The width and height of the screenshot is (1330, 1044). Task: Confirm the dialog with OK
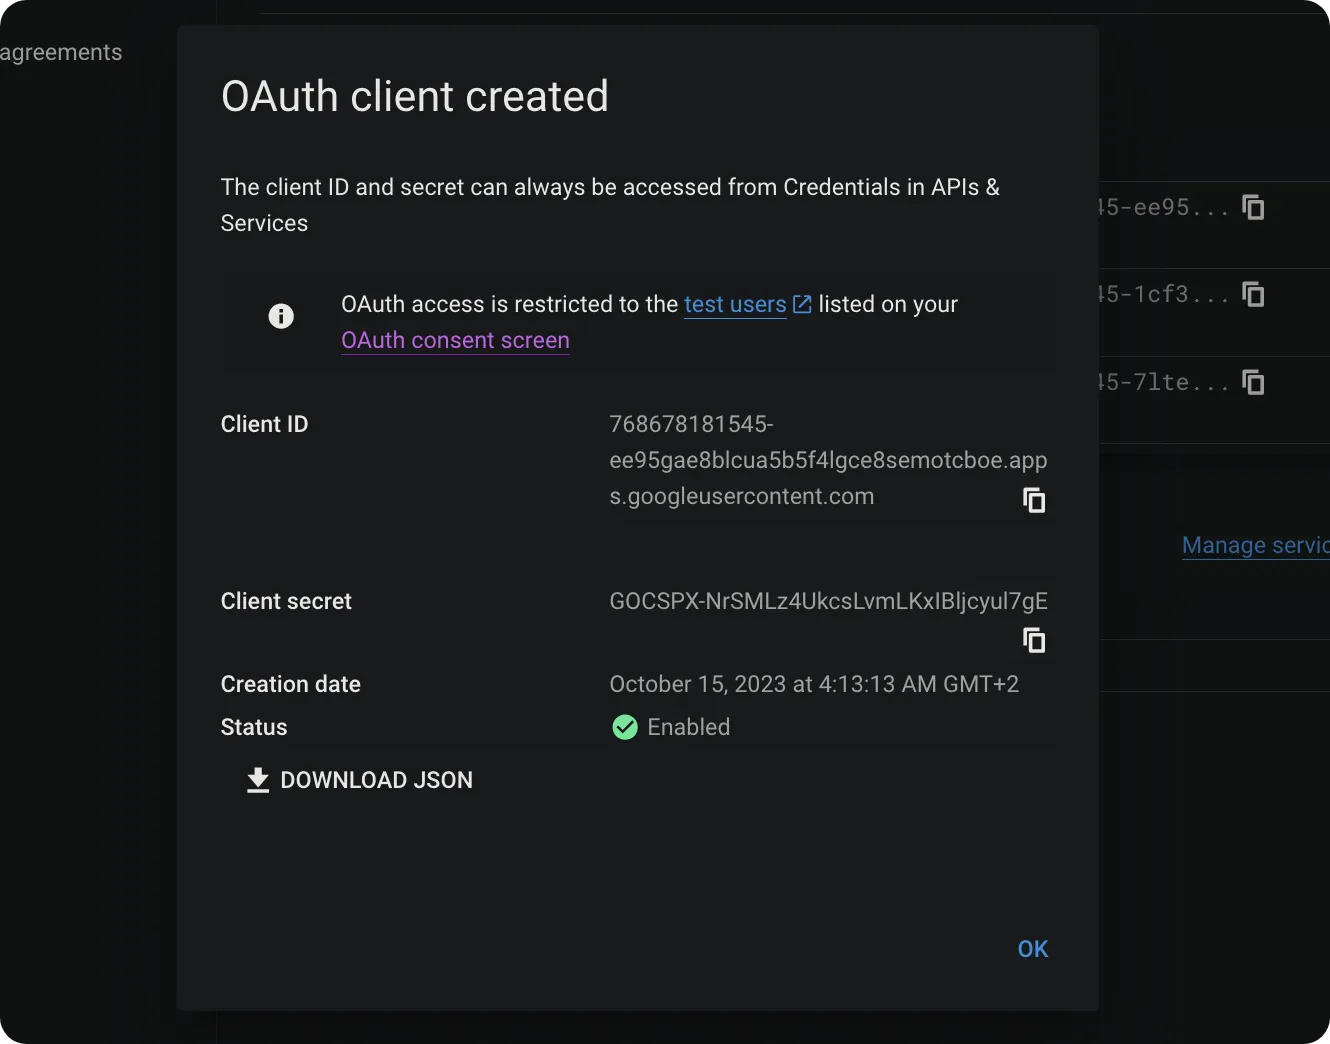[1033, 949]
